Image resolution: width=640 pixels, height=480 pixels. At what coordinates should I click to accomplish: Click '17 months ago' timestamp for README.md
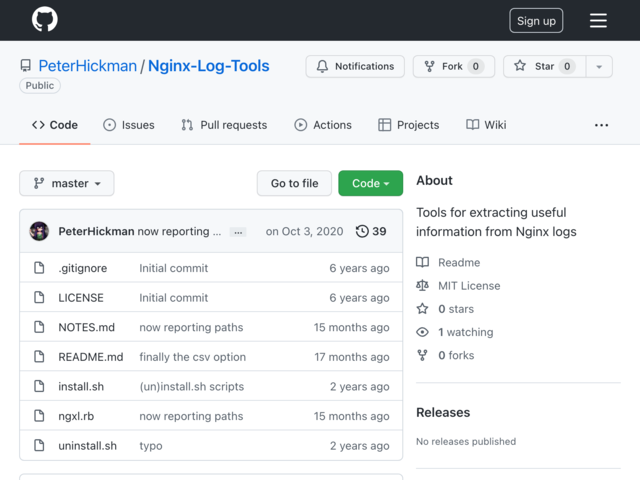(352, 357)
